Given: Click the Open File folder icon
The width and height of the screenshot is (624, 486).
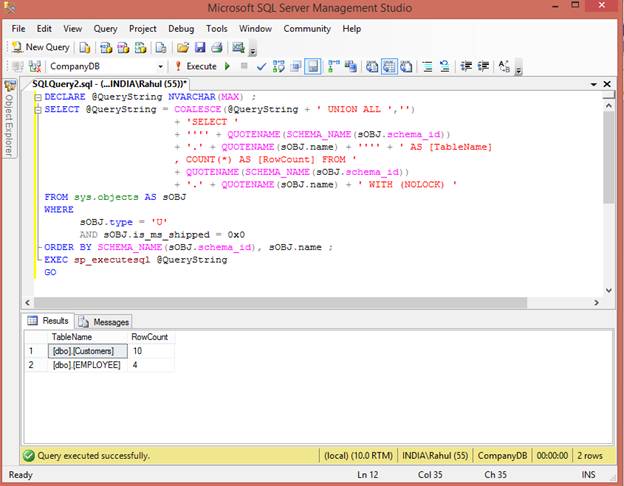Looking at the screenshot, I should coord(183,47).
